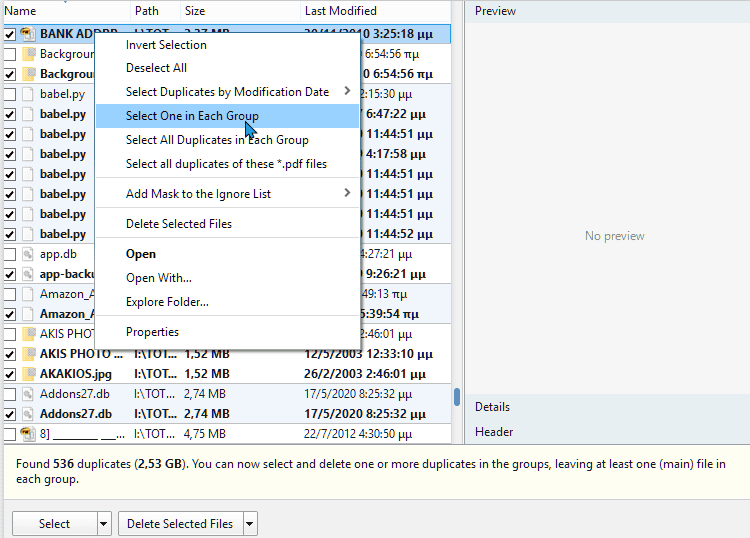Uncheck the AKAKIOS.jpg checkbox
The image size is (750, 538).
[x=10, y=374]
